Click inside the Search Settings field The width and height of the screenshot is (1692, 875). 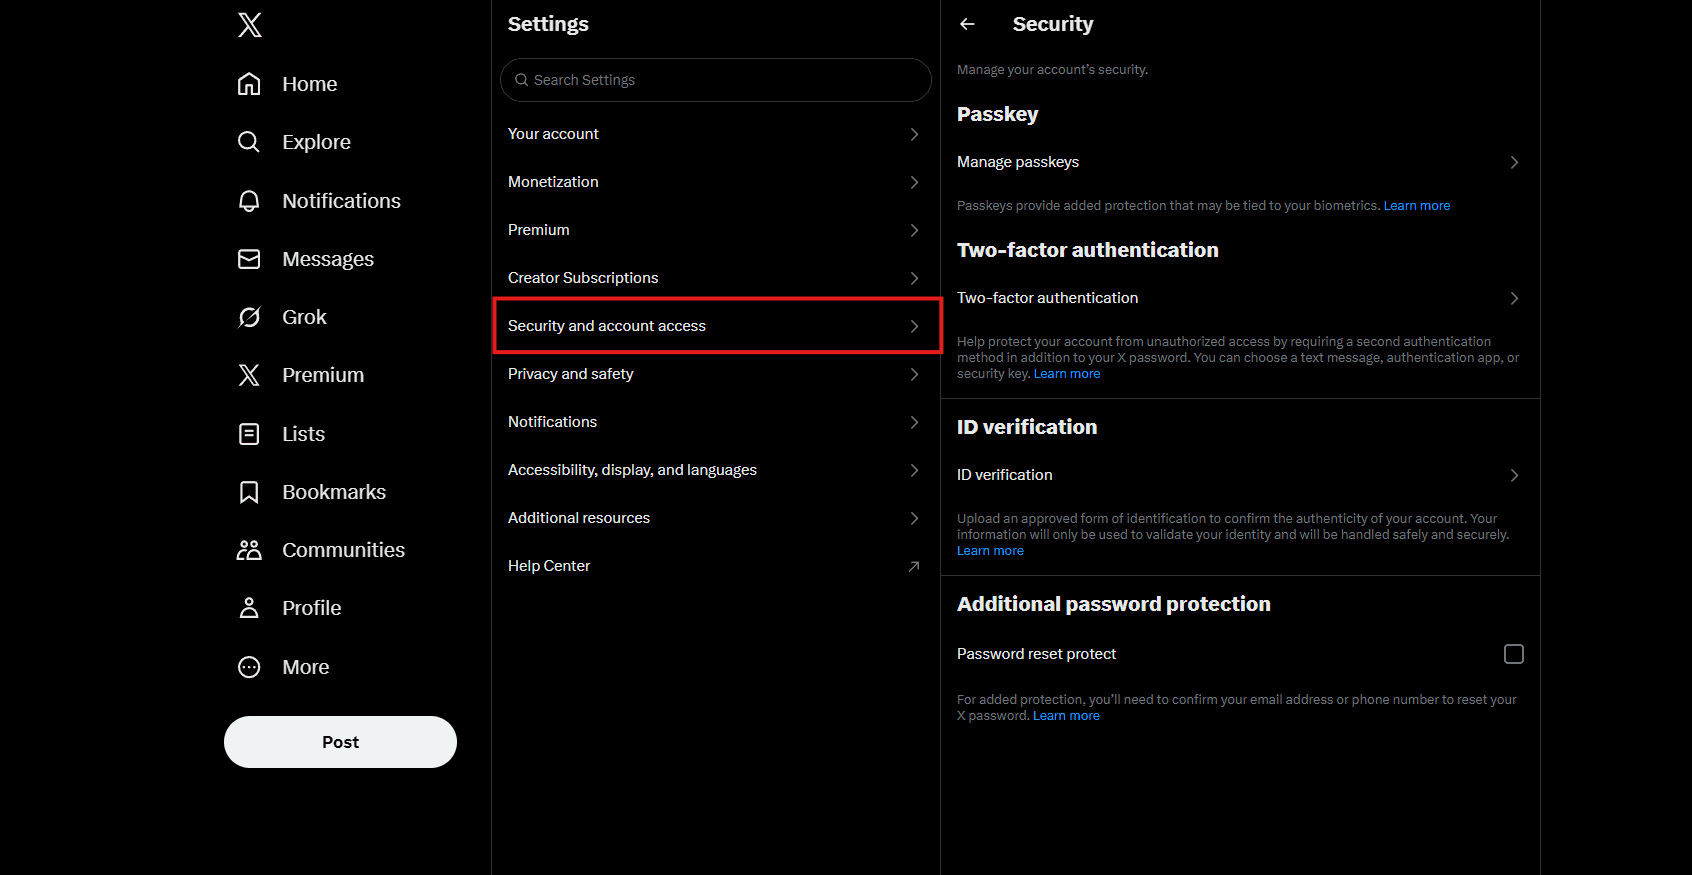point(715,80)
